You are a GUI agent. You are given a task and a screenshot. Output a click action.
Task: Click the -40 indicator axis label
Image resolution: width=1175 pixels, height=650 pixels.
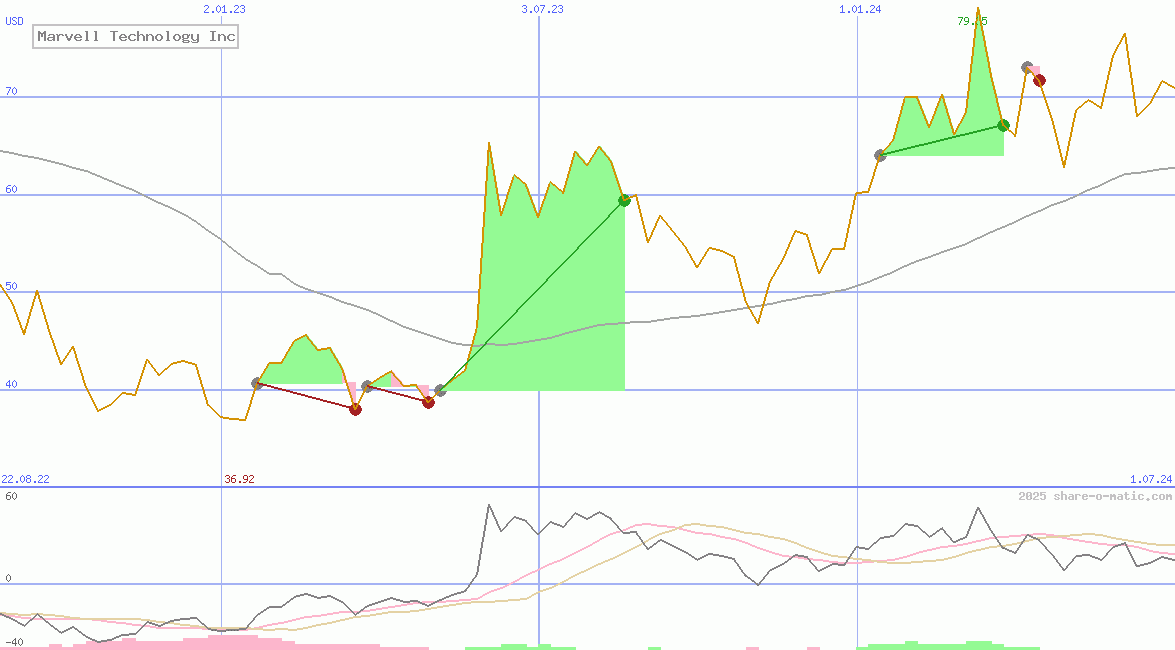(x=14, y=643)
